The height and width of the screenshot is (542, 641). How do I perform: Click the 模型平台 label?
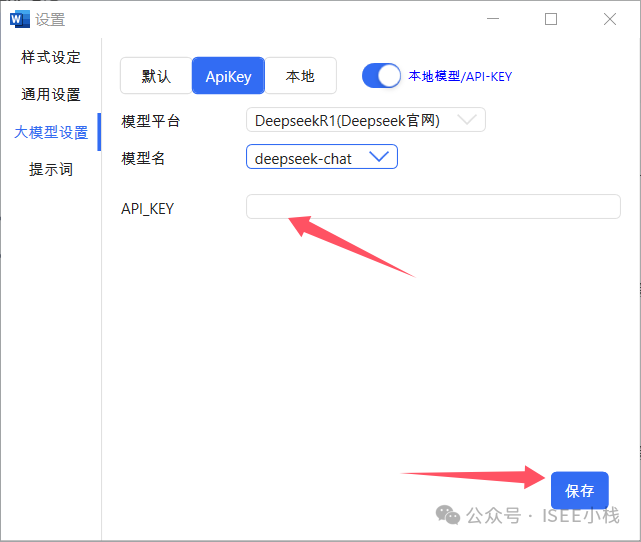point(151,121)
